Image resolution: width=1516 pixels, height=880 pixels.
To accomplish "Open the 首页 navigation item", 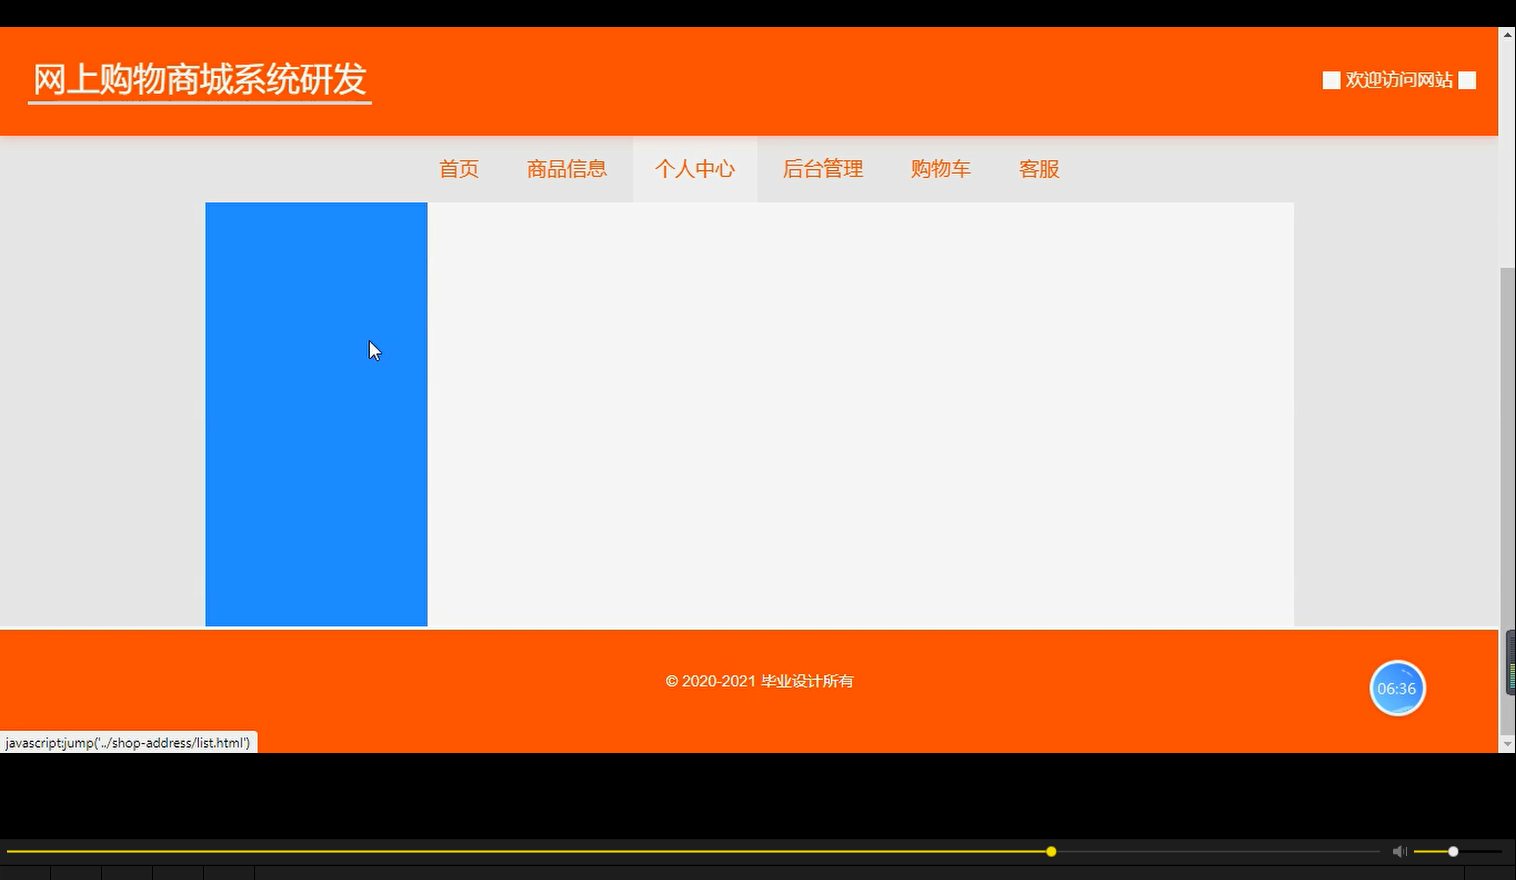I will click(458, 169).
